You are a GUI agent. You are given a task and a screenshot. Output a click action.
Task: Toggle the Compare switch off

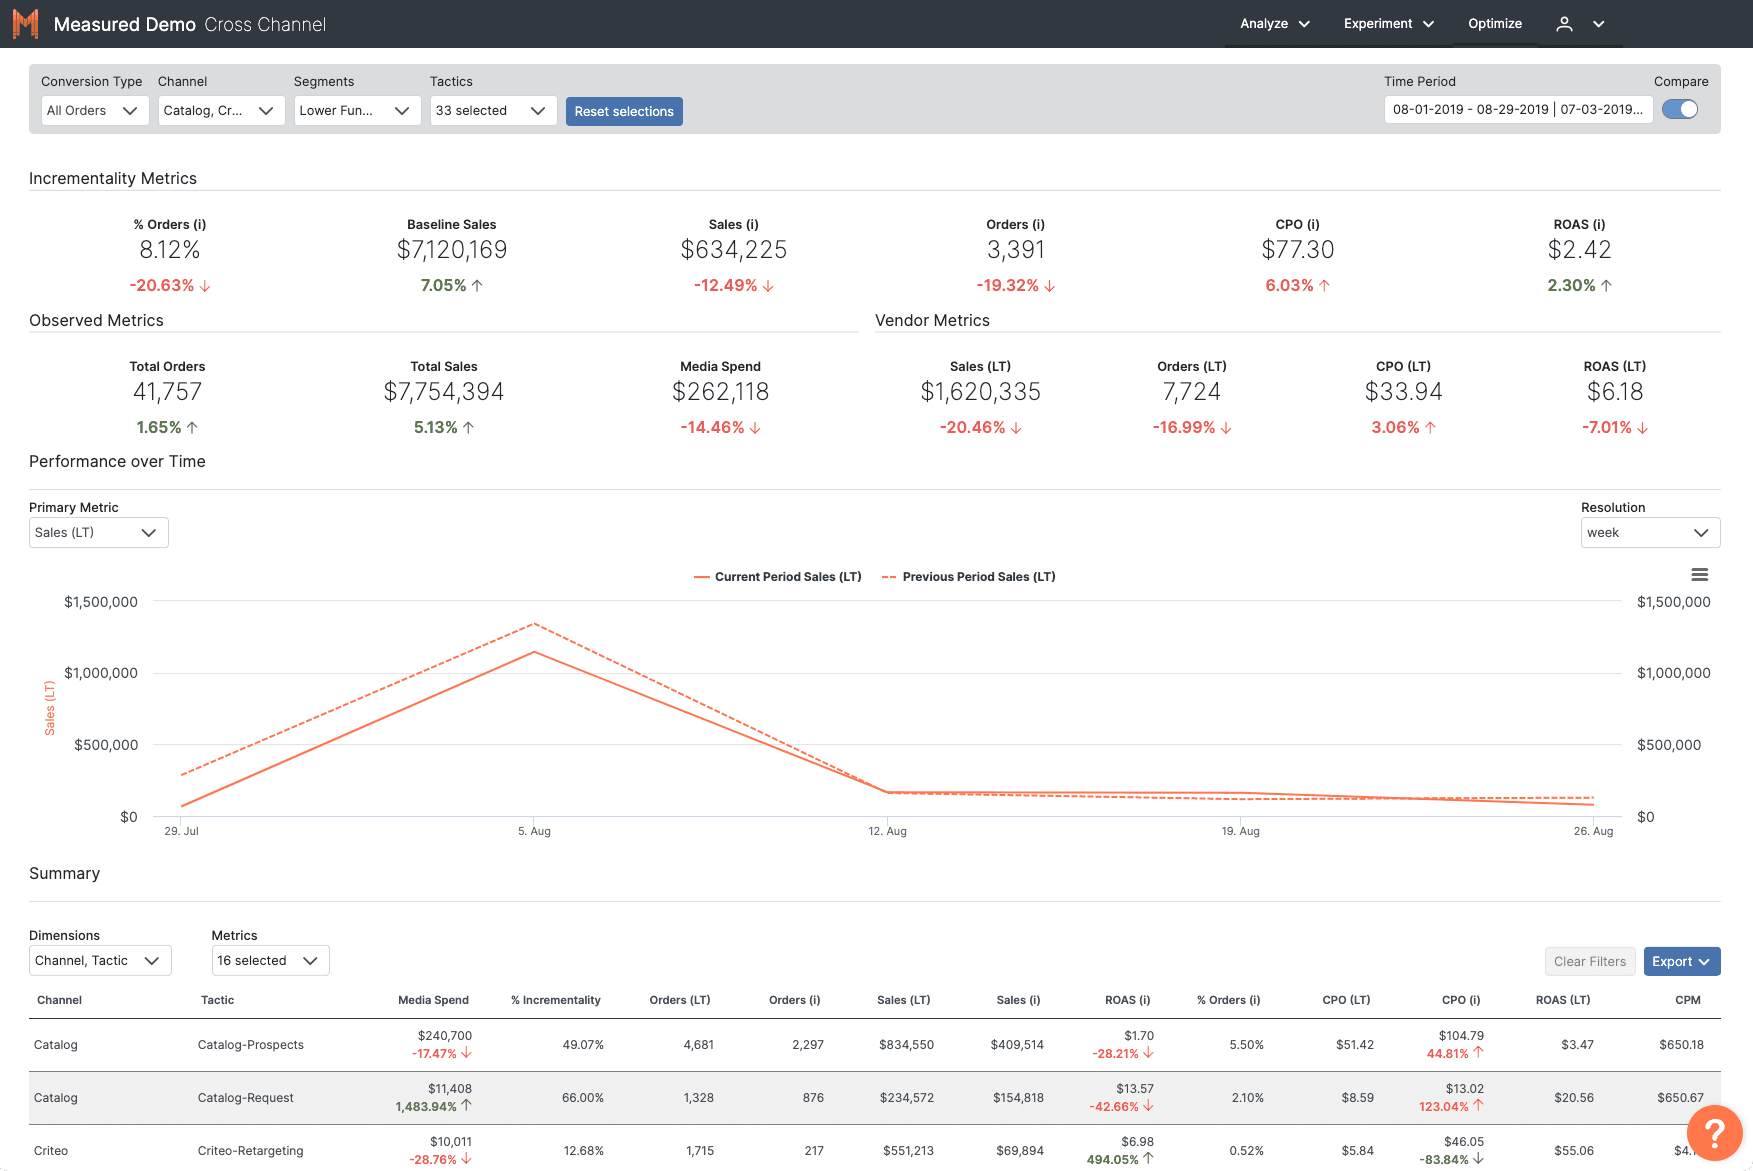click(x=1680, y=110)
